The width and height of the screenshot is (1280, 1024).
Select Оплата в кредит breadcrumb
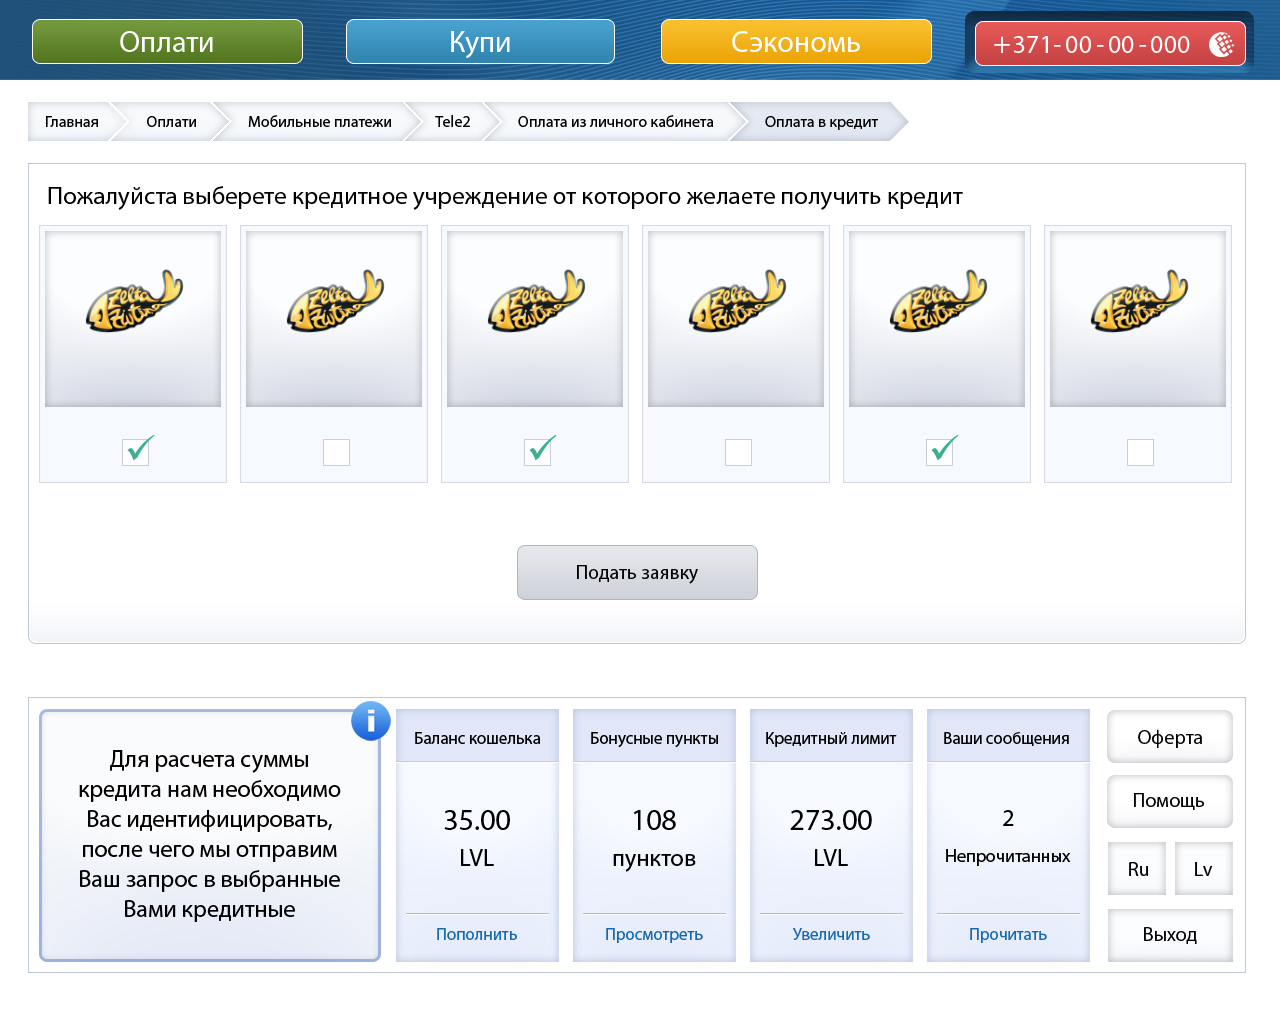(x=821, y=122)
